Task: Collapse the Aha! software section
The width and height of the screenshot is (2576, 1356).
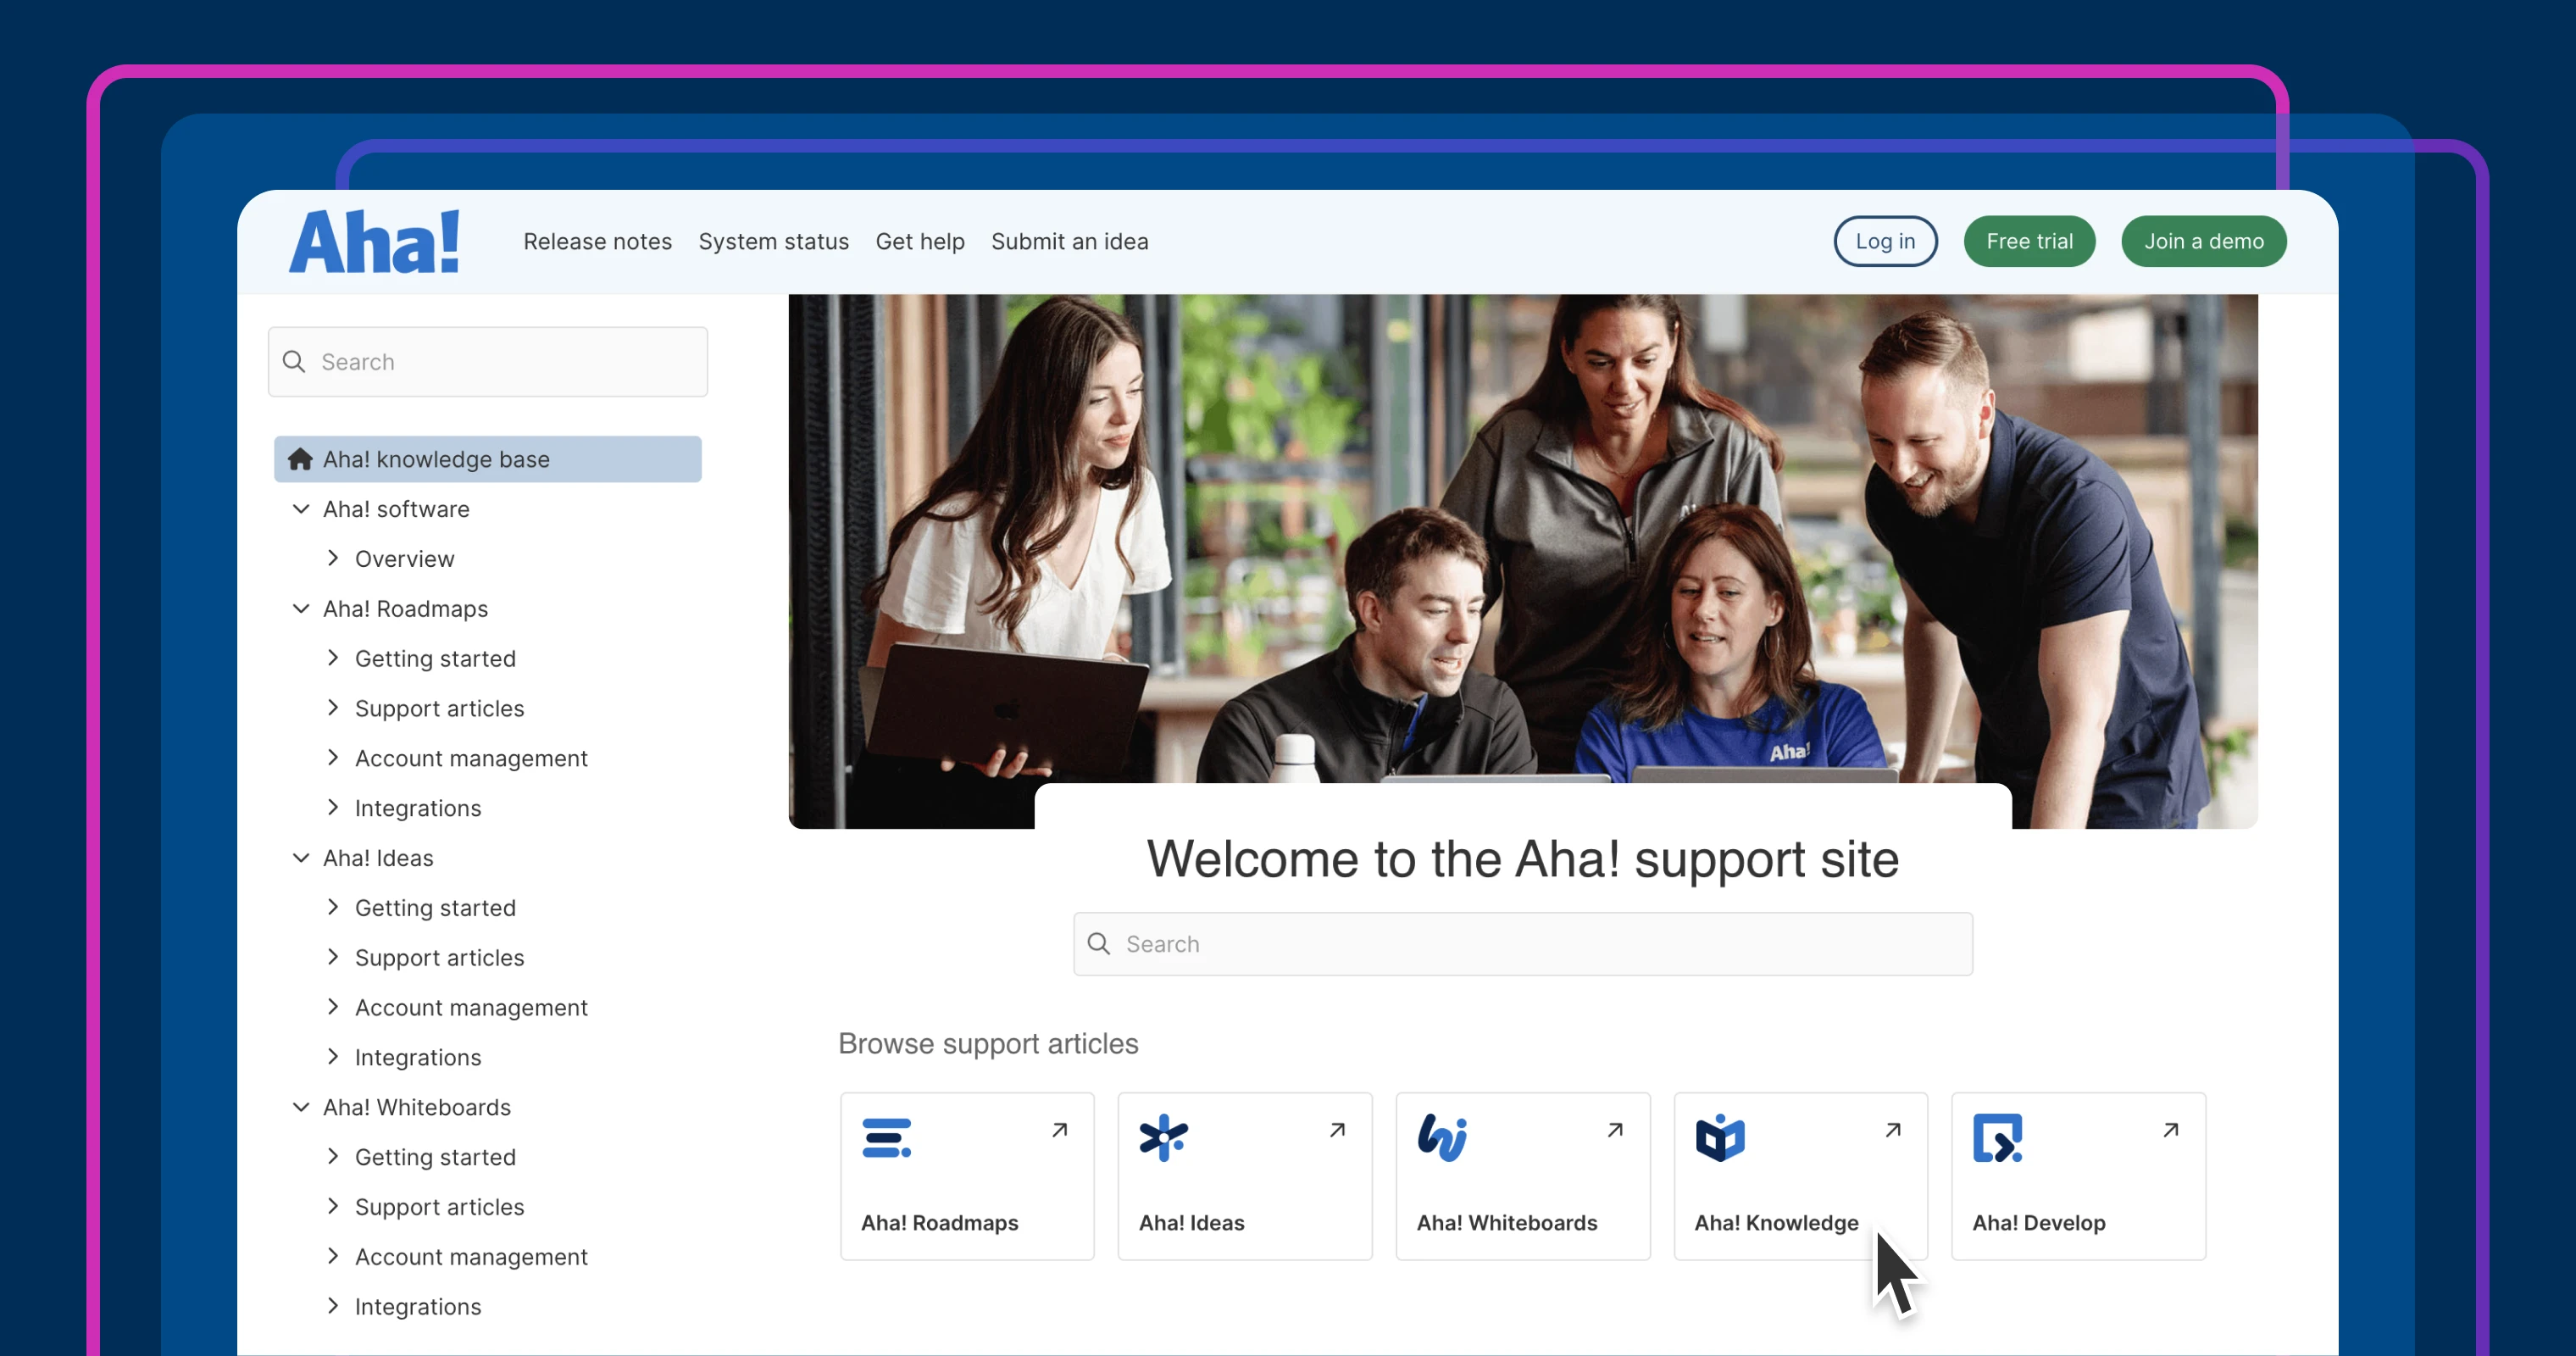Action: 301,509
